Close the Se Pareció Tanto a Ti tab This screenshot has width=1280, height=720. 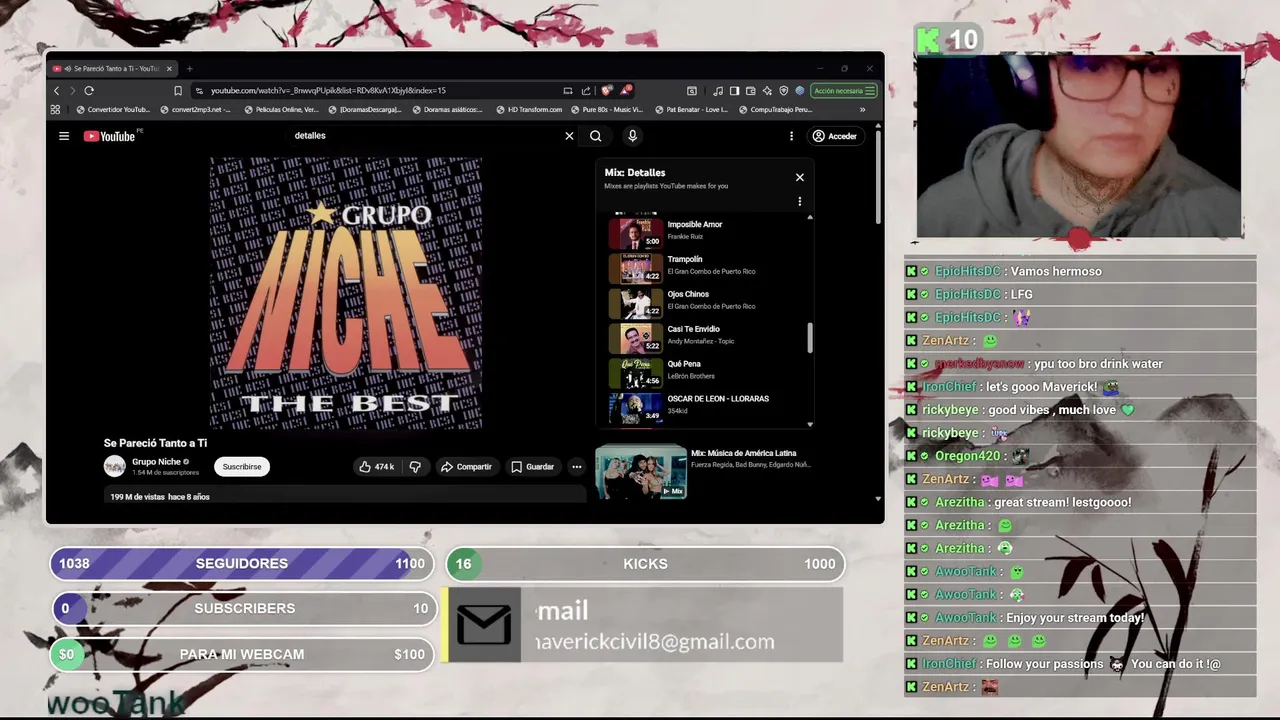[x=169, y=69]
